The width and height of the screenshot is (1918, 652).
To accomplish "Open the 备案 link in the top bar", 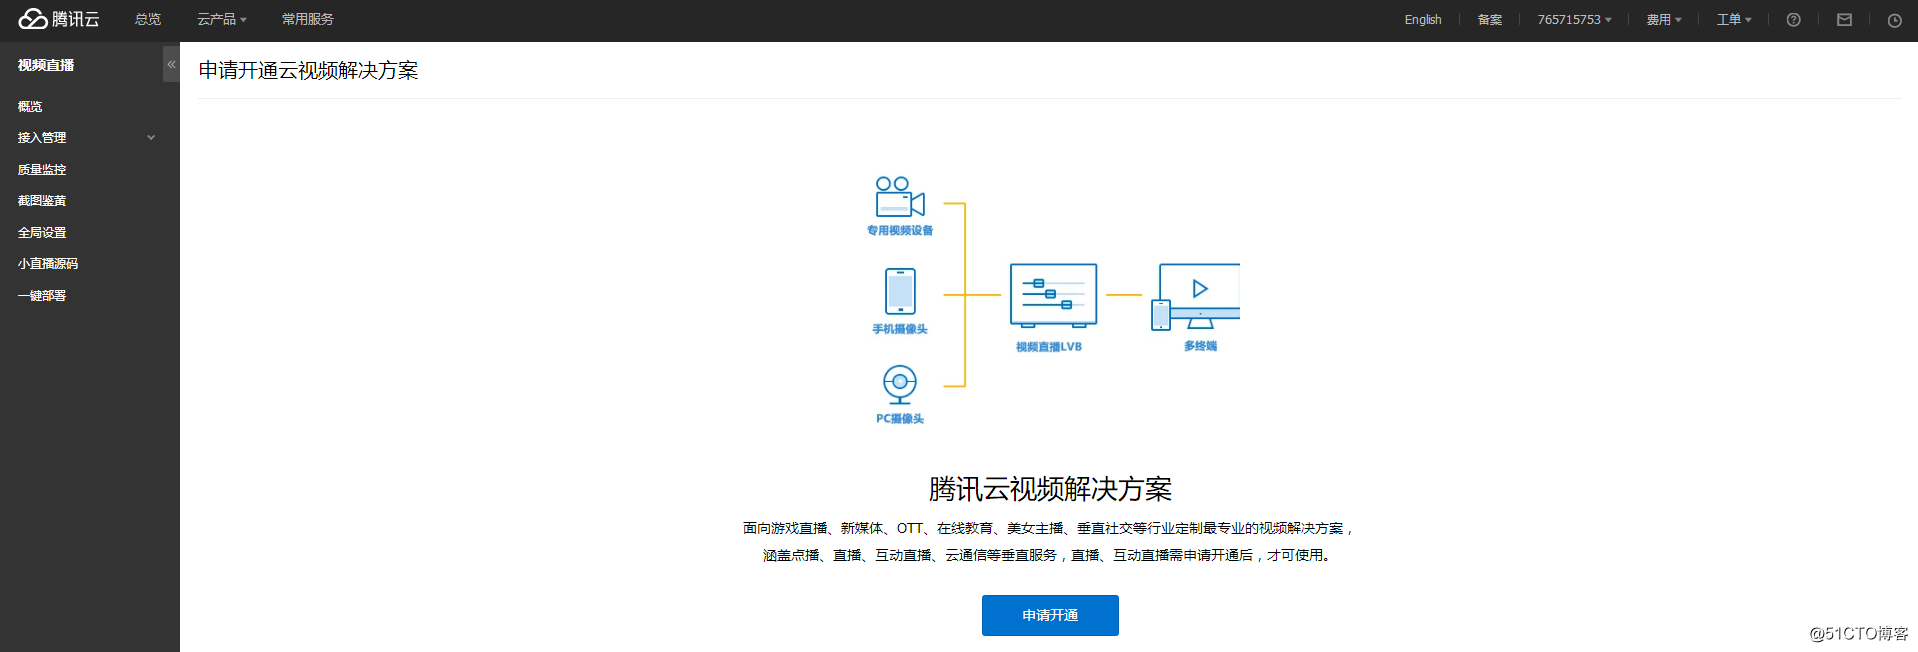I will (x=1489, y=19).
